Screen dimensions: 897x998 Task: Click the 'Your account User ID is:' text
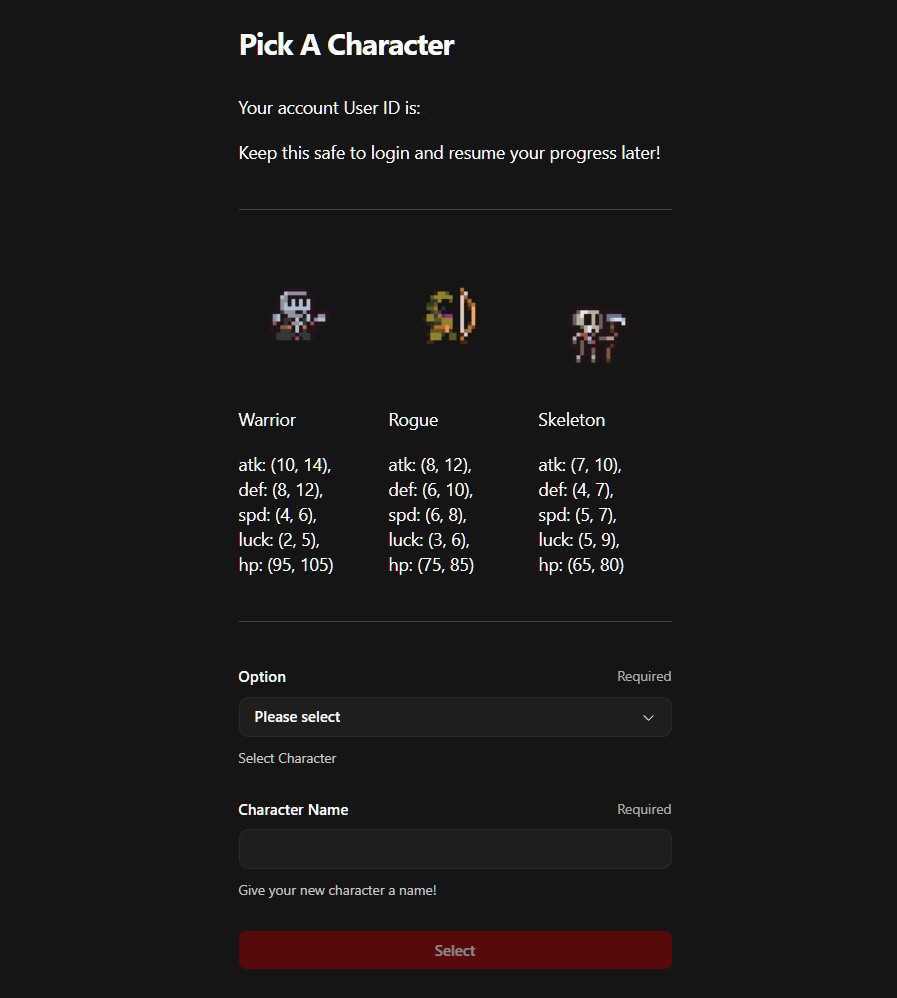pyautogui.click(x=329, y=108)
